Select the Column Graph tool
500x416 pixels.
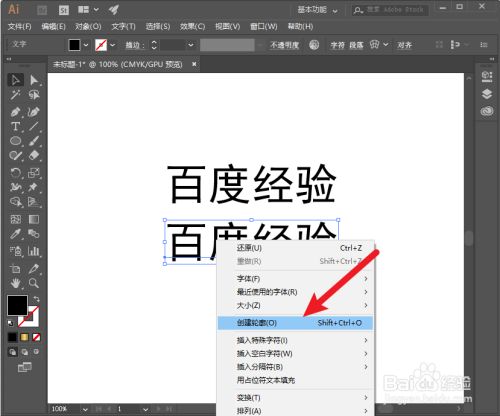tap(34, 251)
